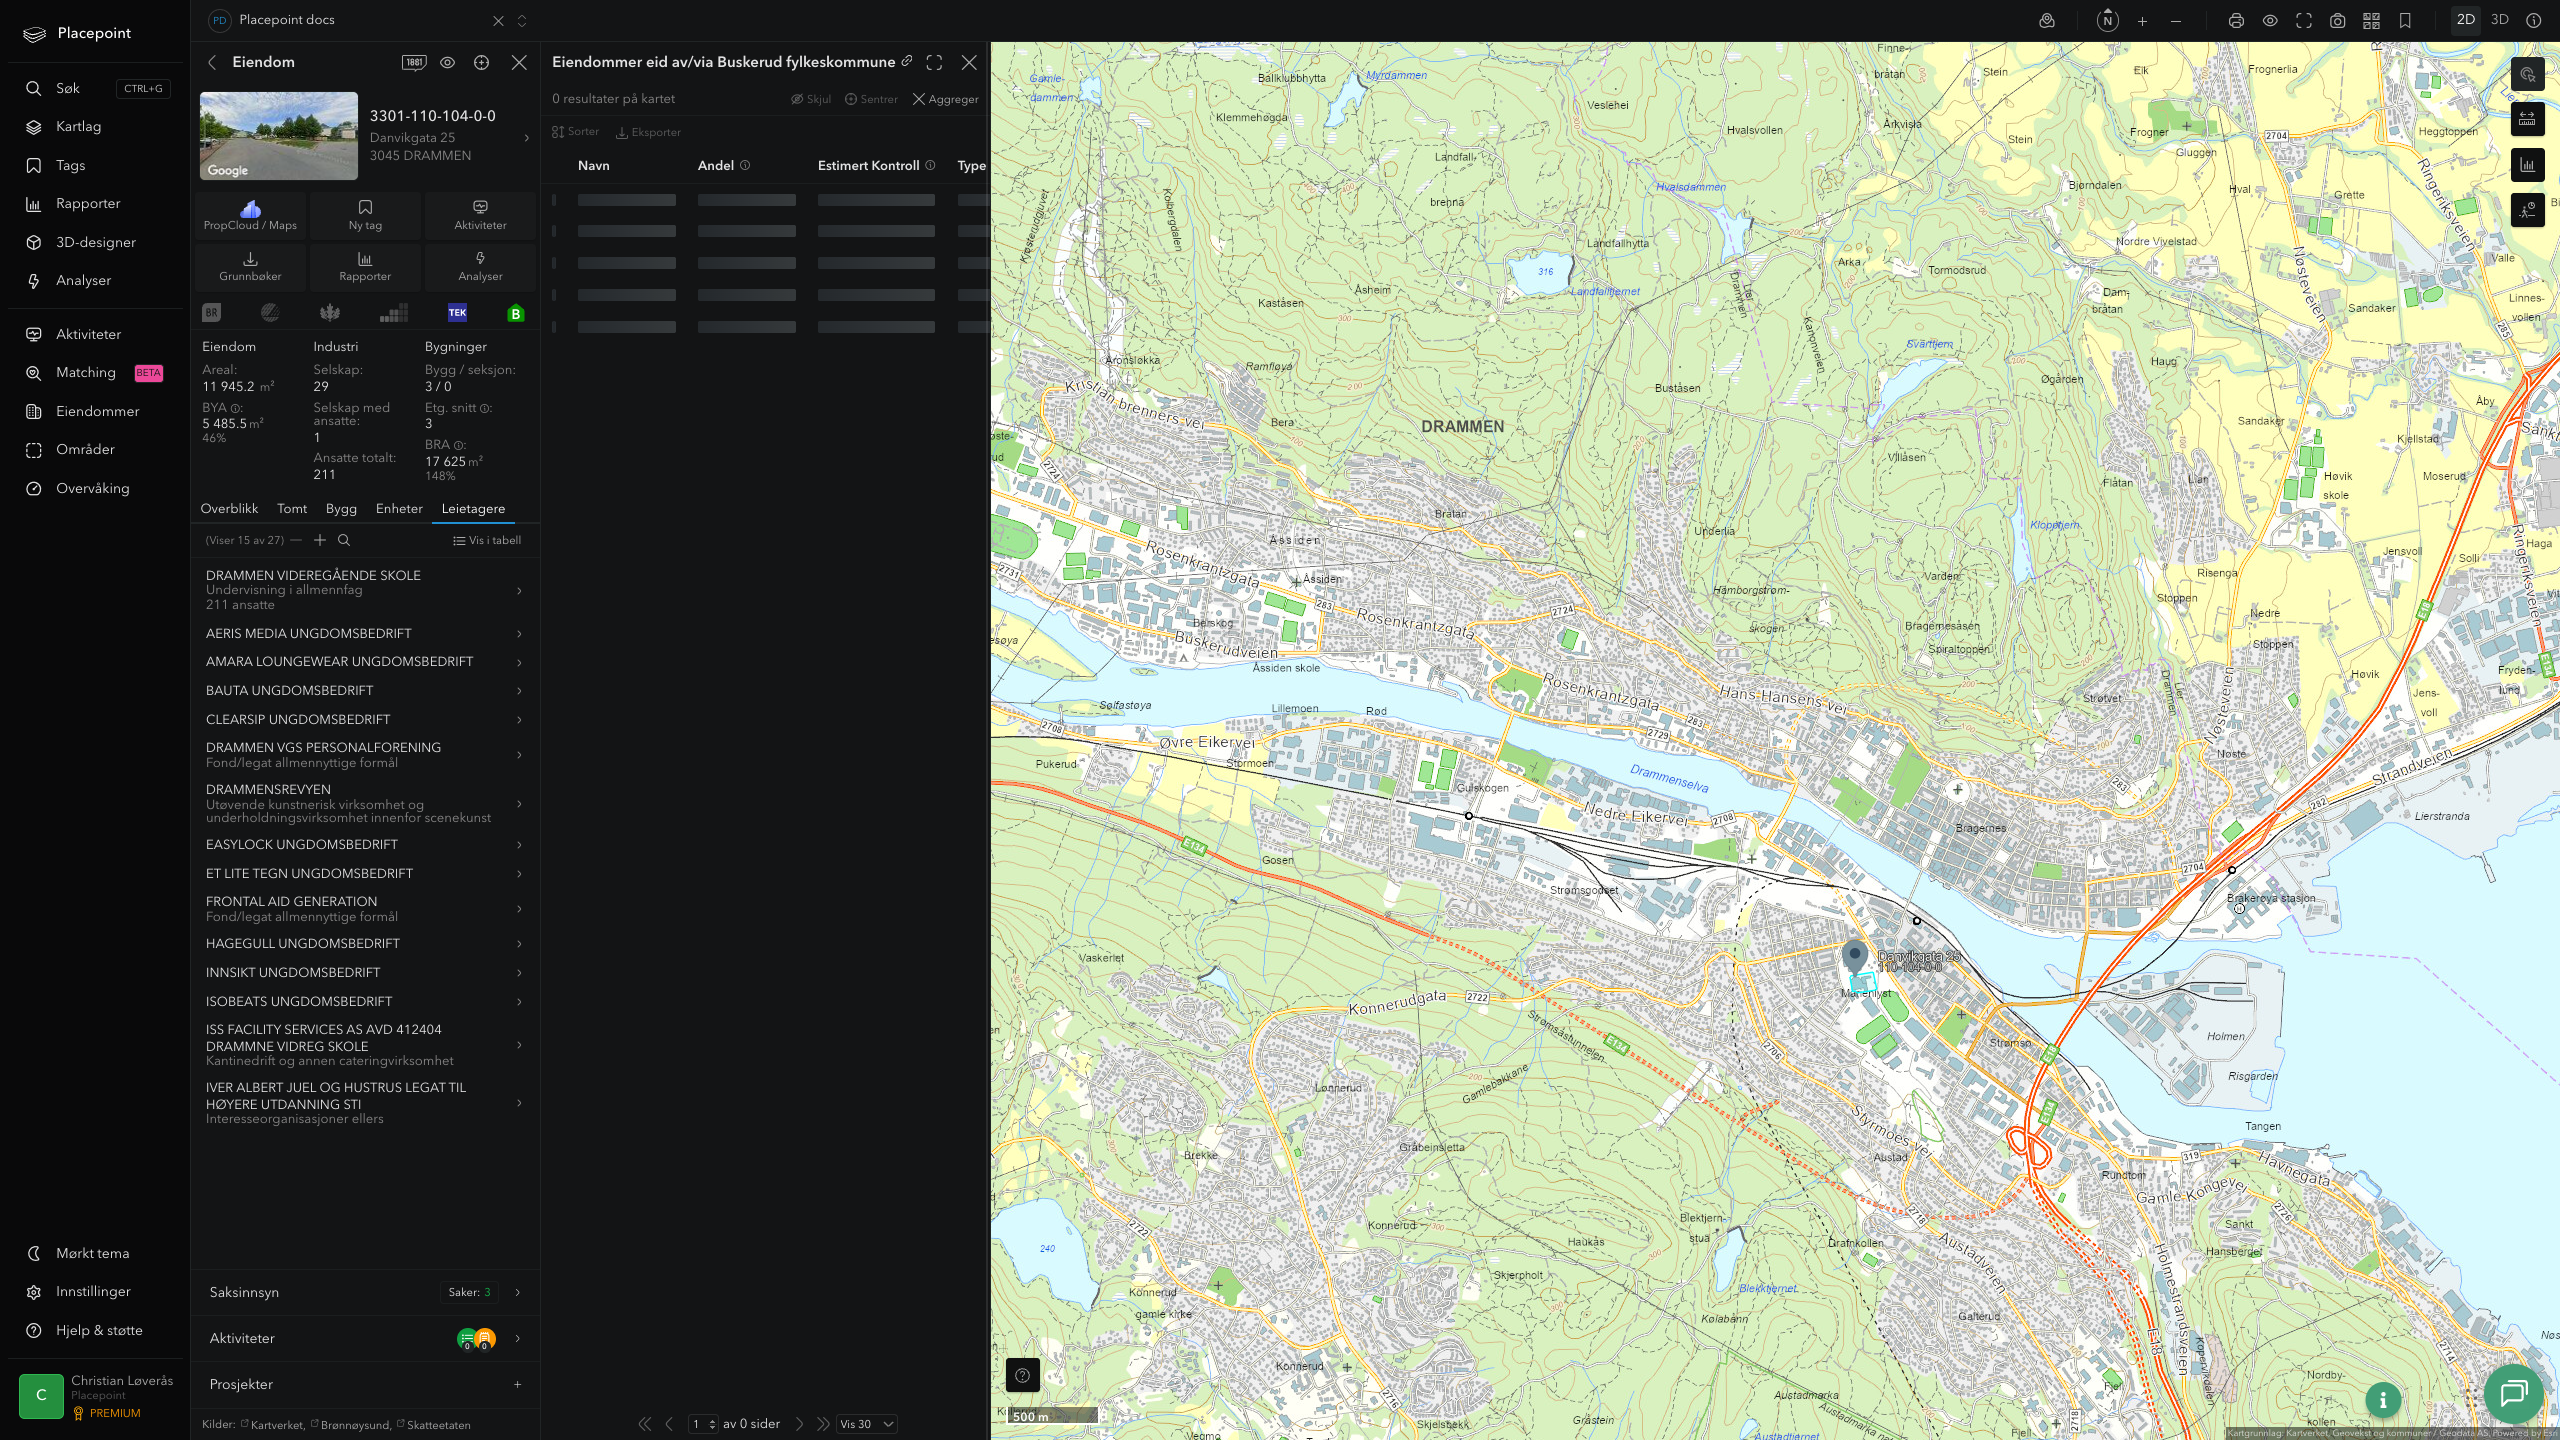Open the Google street view thumbnail
This screenshot has width=2560, height=1440.
[279, 136]
